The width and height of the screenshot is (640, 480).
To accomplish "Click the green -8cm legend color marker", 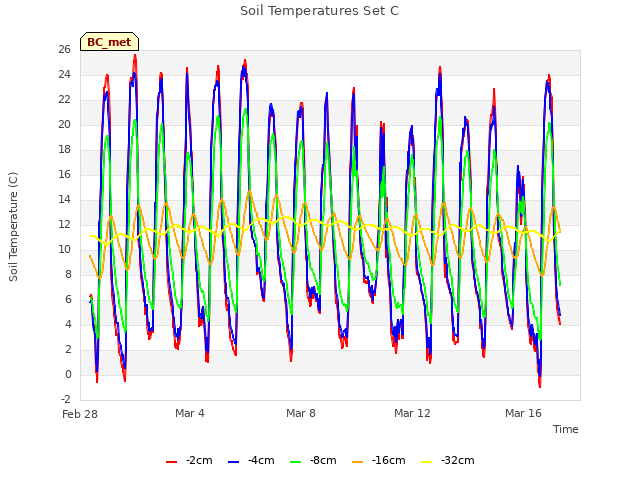I will 296,462.
